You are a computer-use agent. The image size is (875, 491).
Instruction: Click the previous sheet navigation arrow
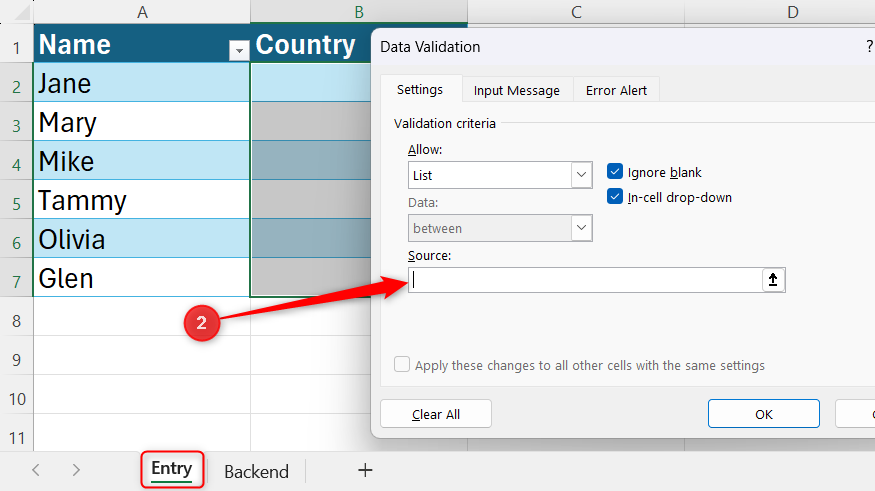[x=36, y=470]
